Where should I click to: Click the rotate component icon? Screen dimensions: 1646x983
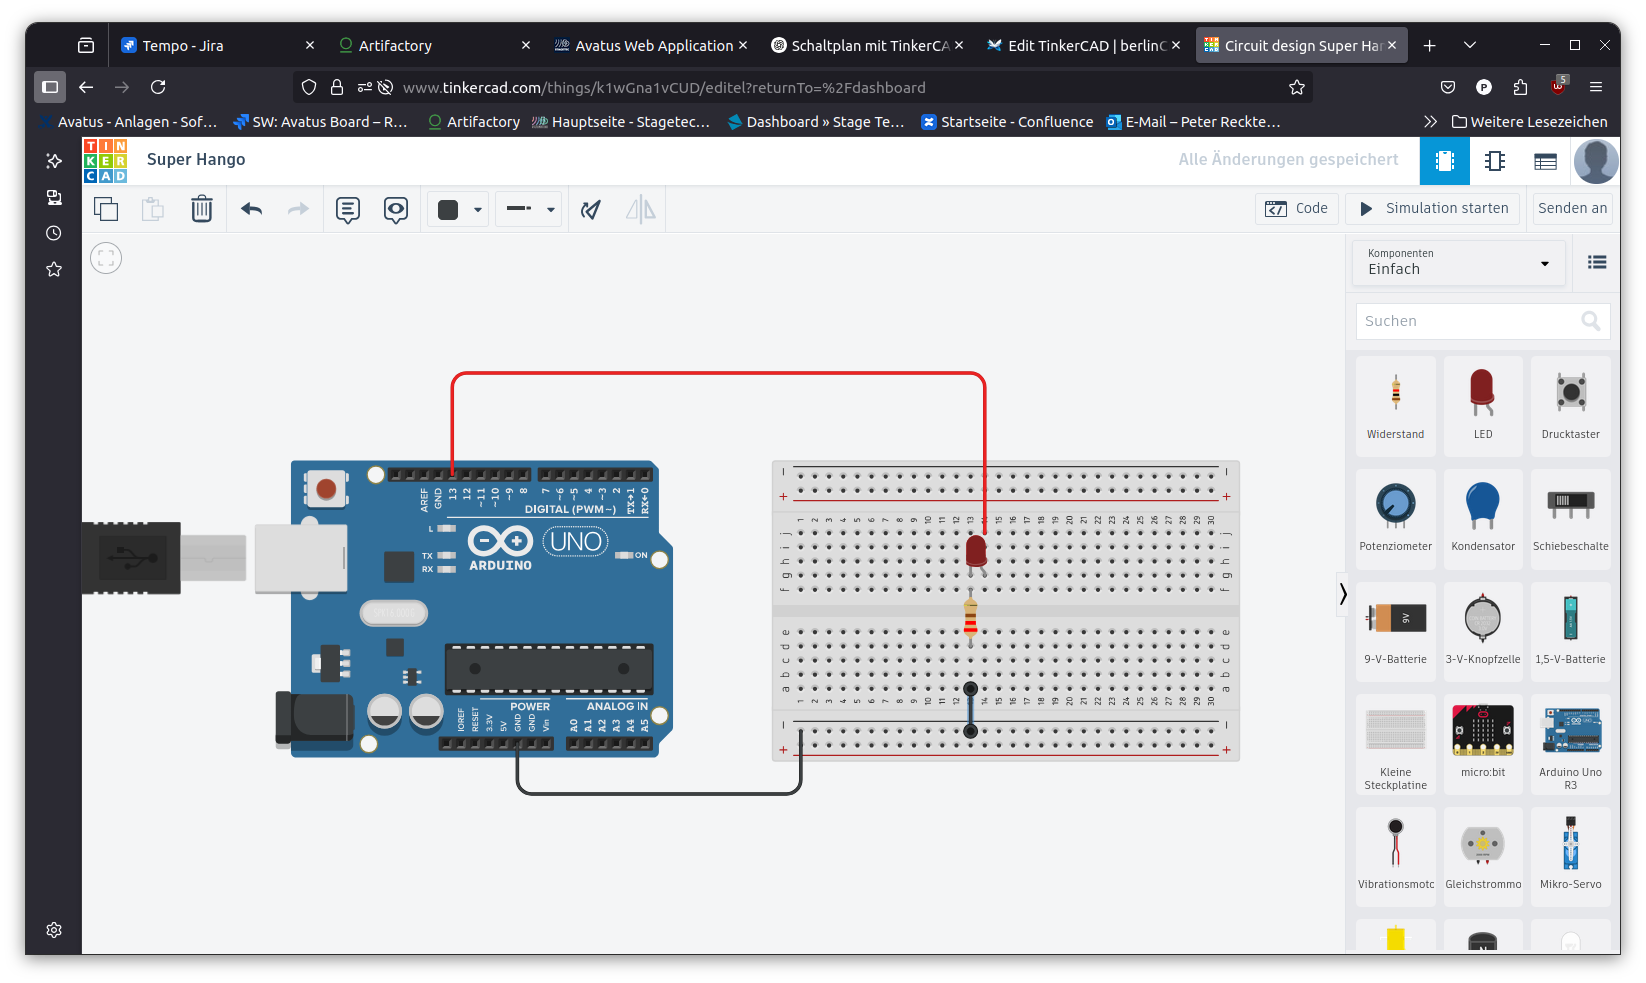tap(592, 209)
